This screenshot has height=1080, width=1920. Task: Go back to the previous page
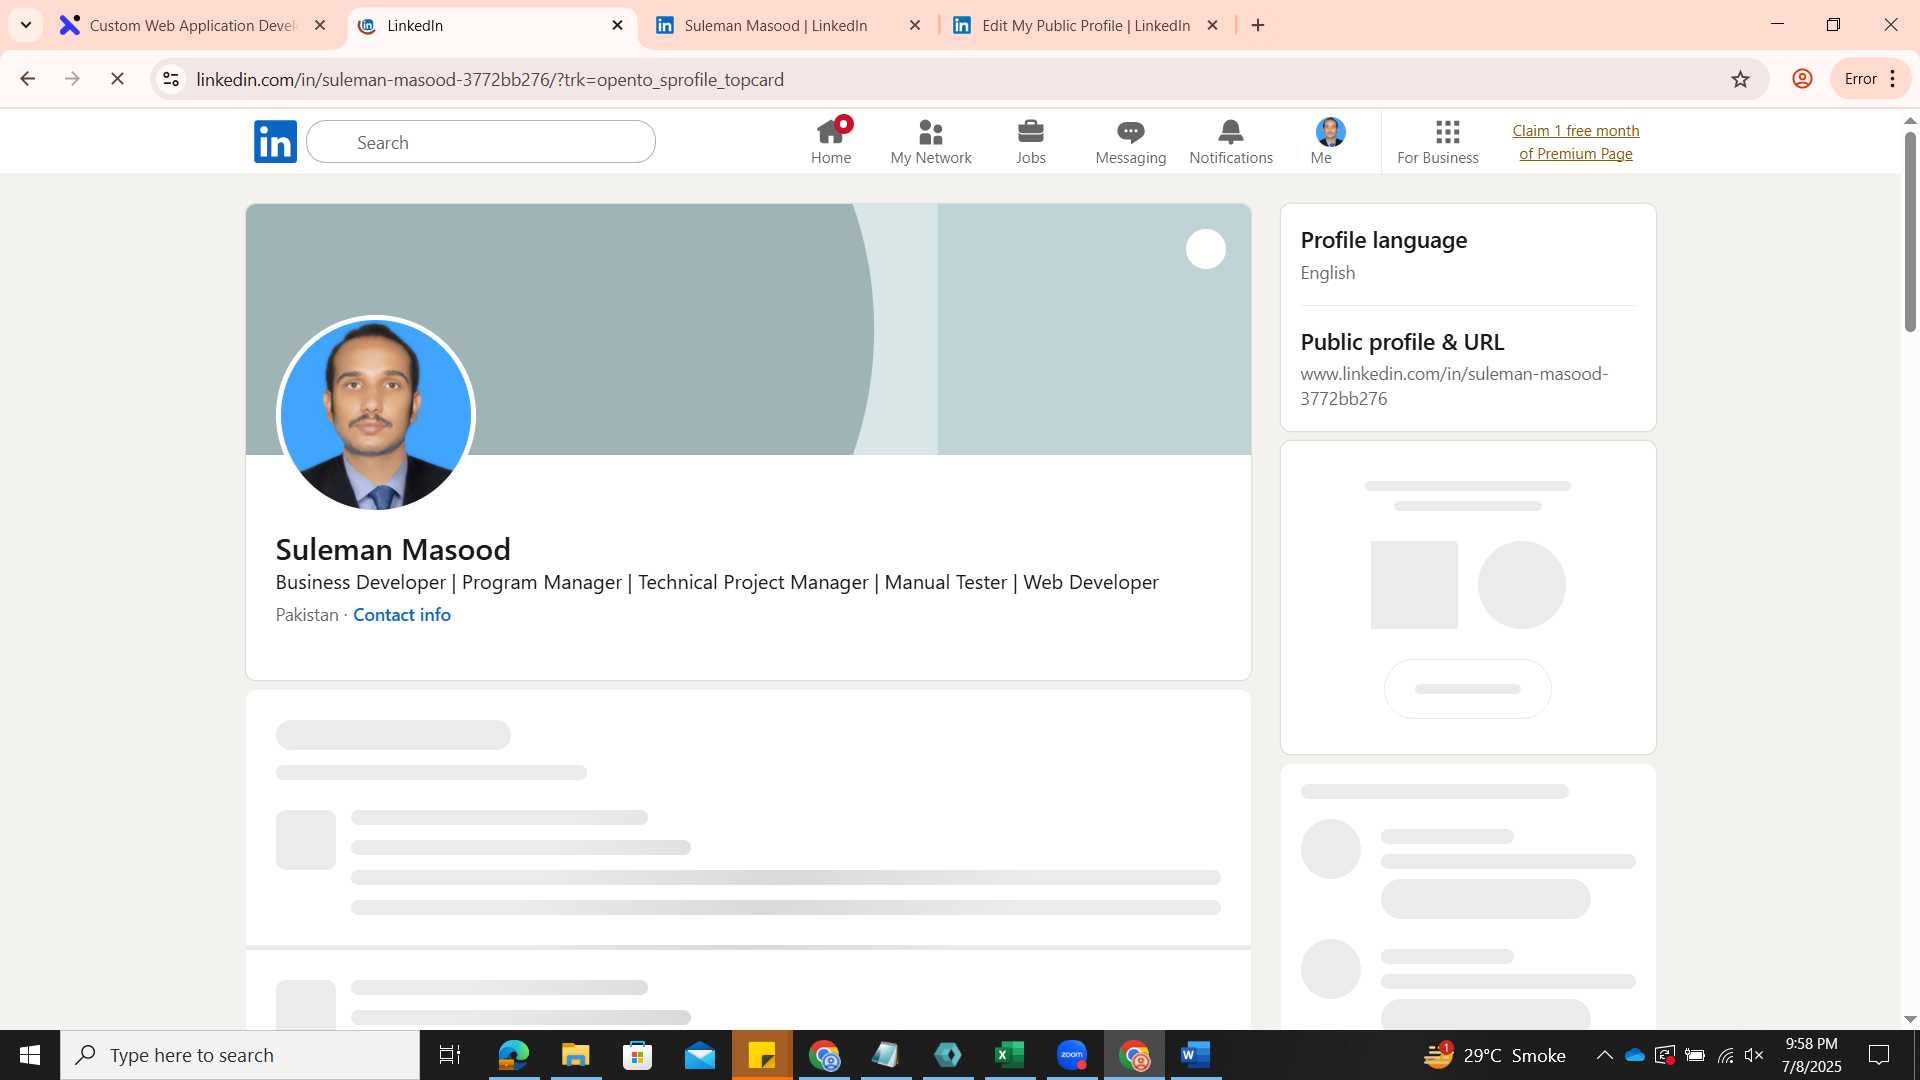point(28,79)
